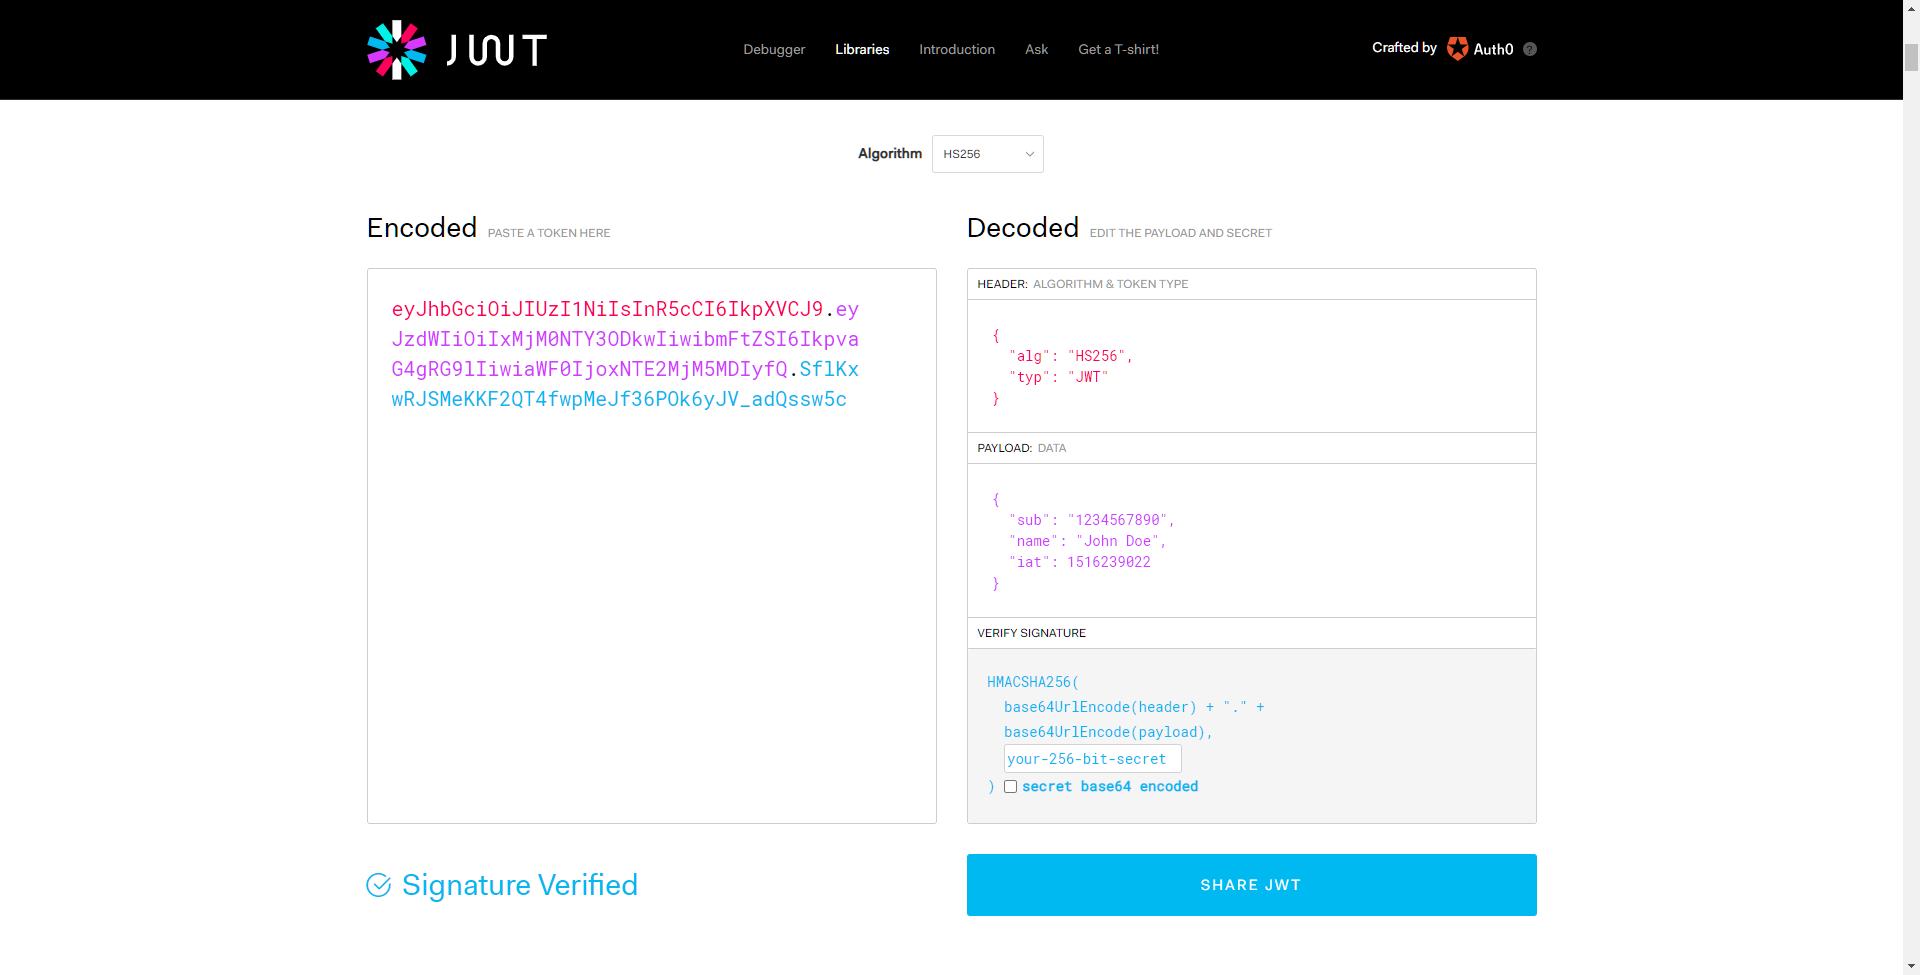This screenshot has width=1920, height=975.
Task: Open the Algorithm HS256 dropdown
Action: 986,154
